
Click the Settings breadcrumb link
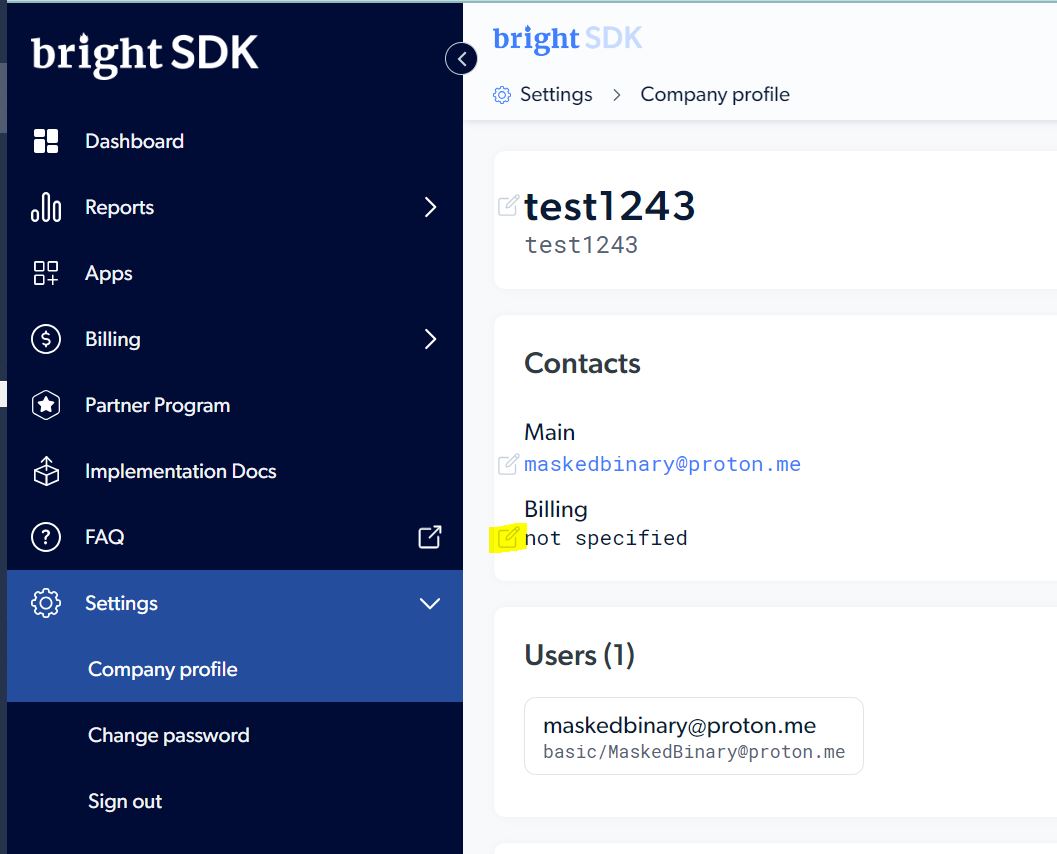555,95
